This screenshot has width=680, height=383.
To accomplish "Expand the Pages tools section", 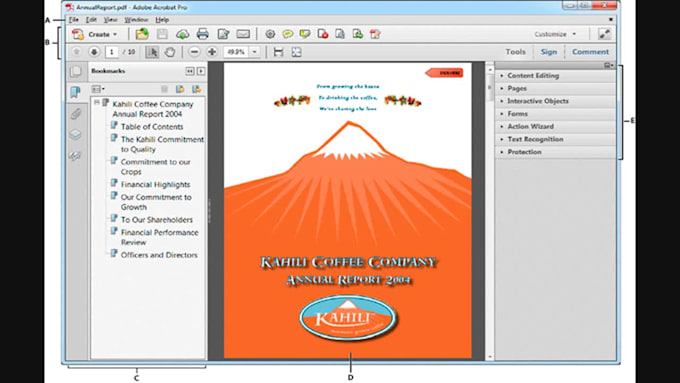I will tap(555, 88).
